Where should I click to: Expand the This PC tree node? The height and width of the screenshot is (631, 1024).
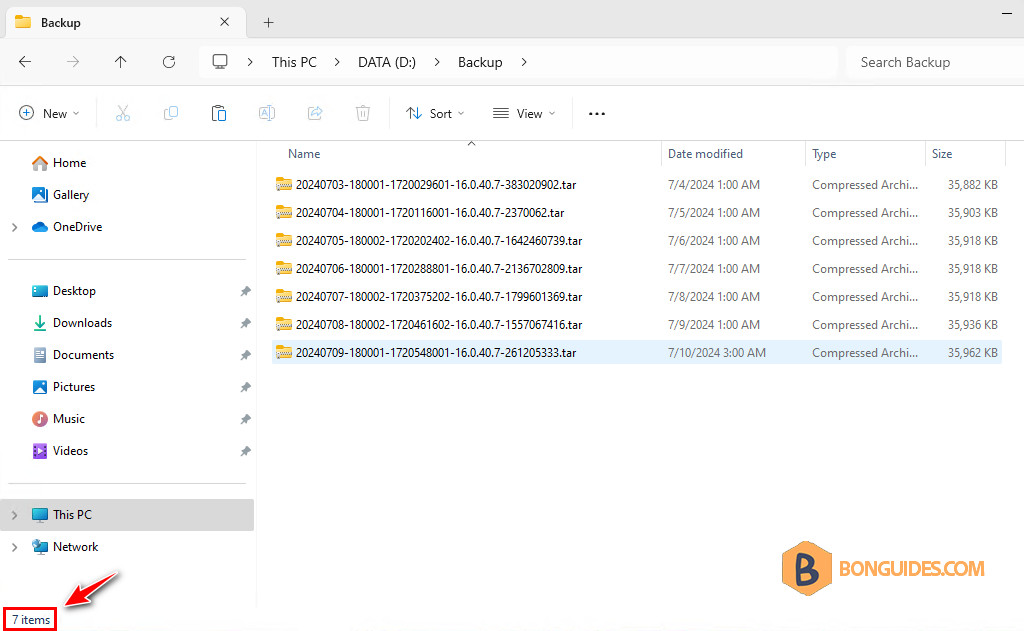click(14, 515)
